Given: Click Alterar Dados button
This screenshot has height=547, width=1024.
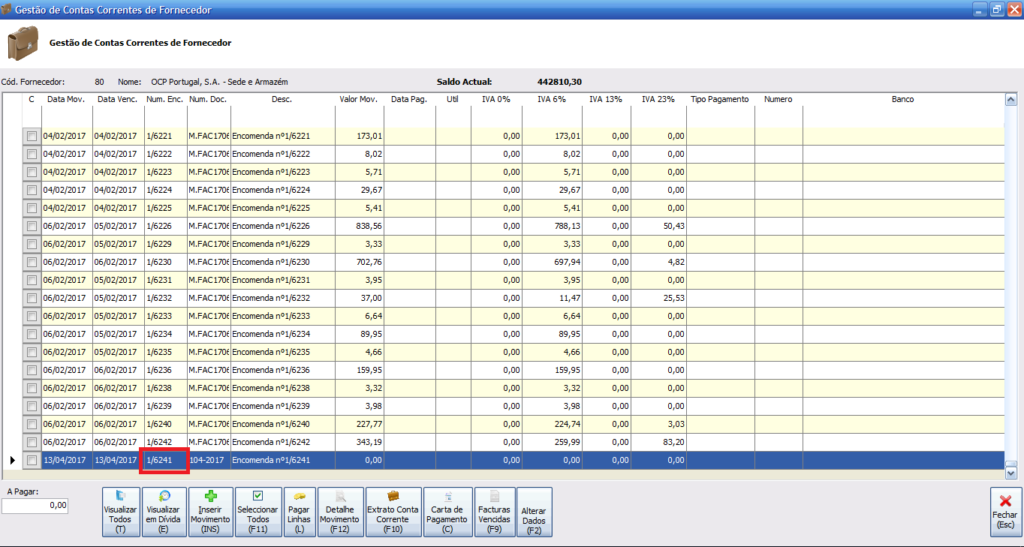Looking at the screenshot, I should [x=533, y=511].
